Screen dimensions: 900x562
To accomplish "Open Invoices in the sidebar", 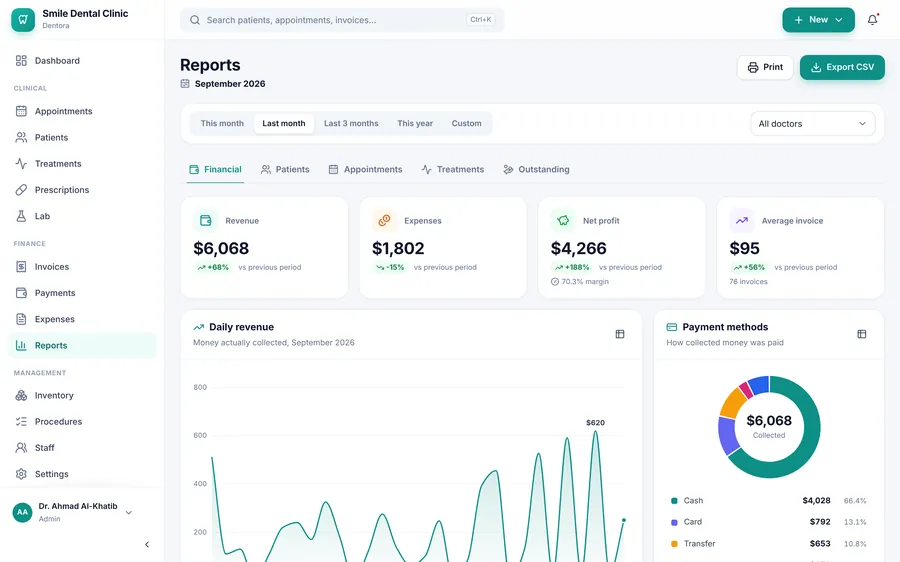I will coord(82,267).
